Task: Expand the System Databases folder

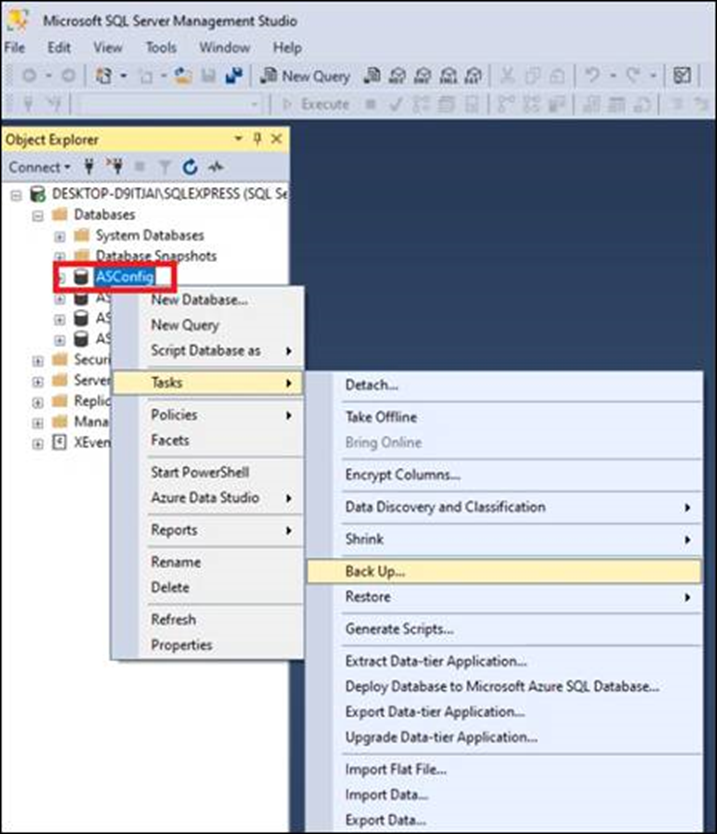Action: [60, 237]
